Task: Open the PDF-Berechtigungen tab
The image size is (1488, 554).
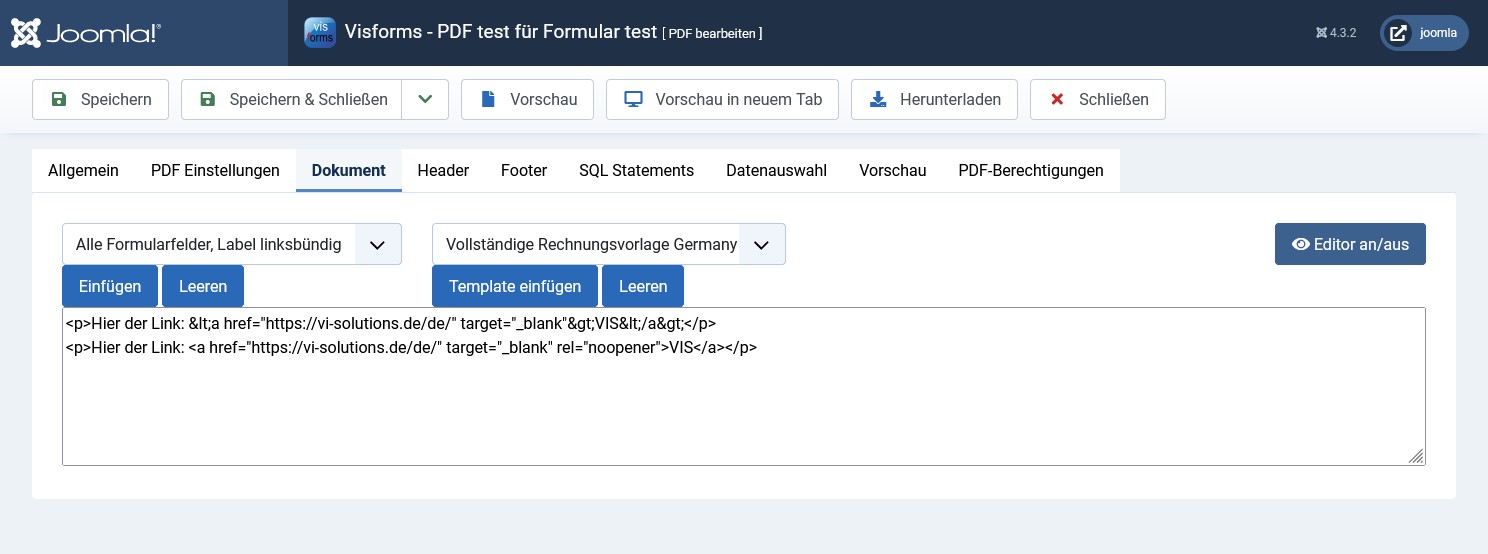Action: coord(1031,170)
